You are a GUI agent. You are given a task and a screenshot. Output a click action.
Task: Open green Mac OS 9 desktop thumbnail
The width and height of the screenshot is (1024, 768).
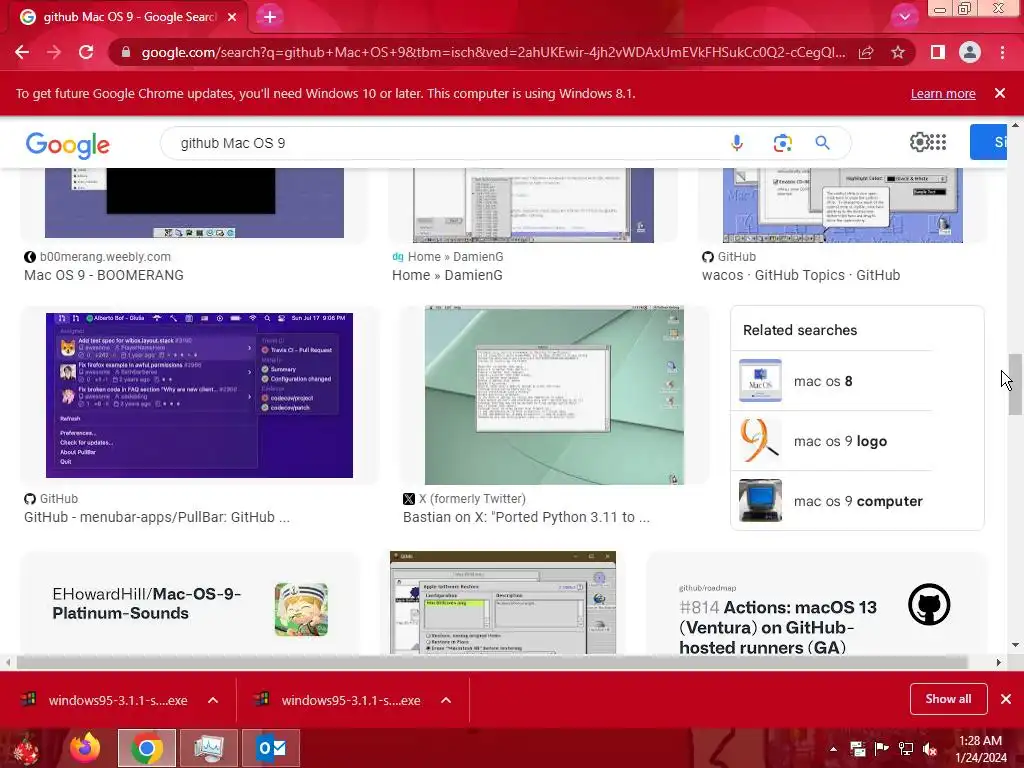554,395
